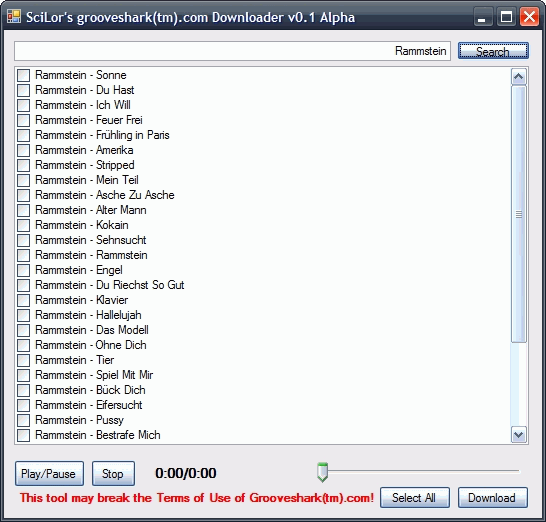The image size is (546, 522).
Task: Check the Rammstein - Bück Dich checkbox
Action: point(23,390)
